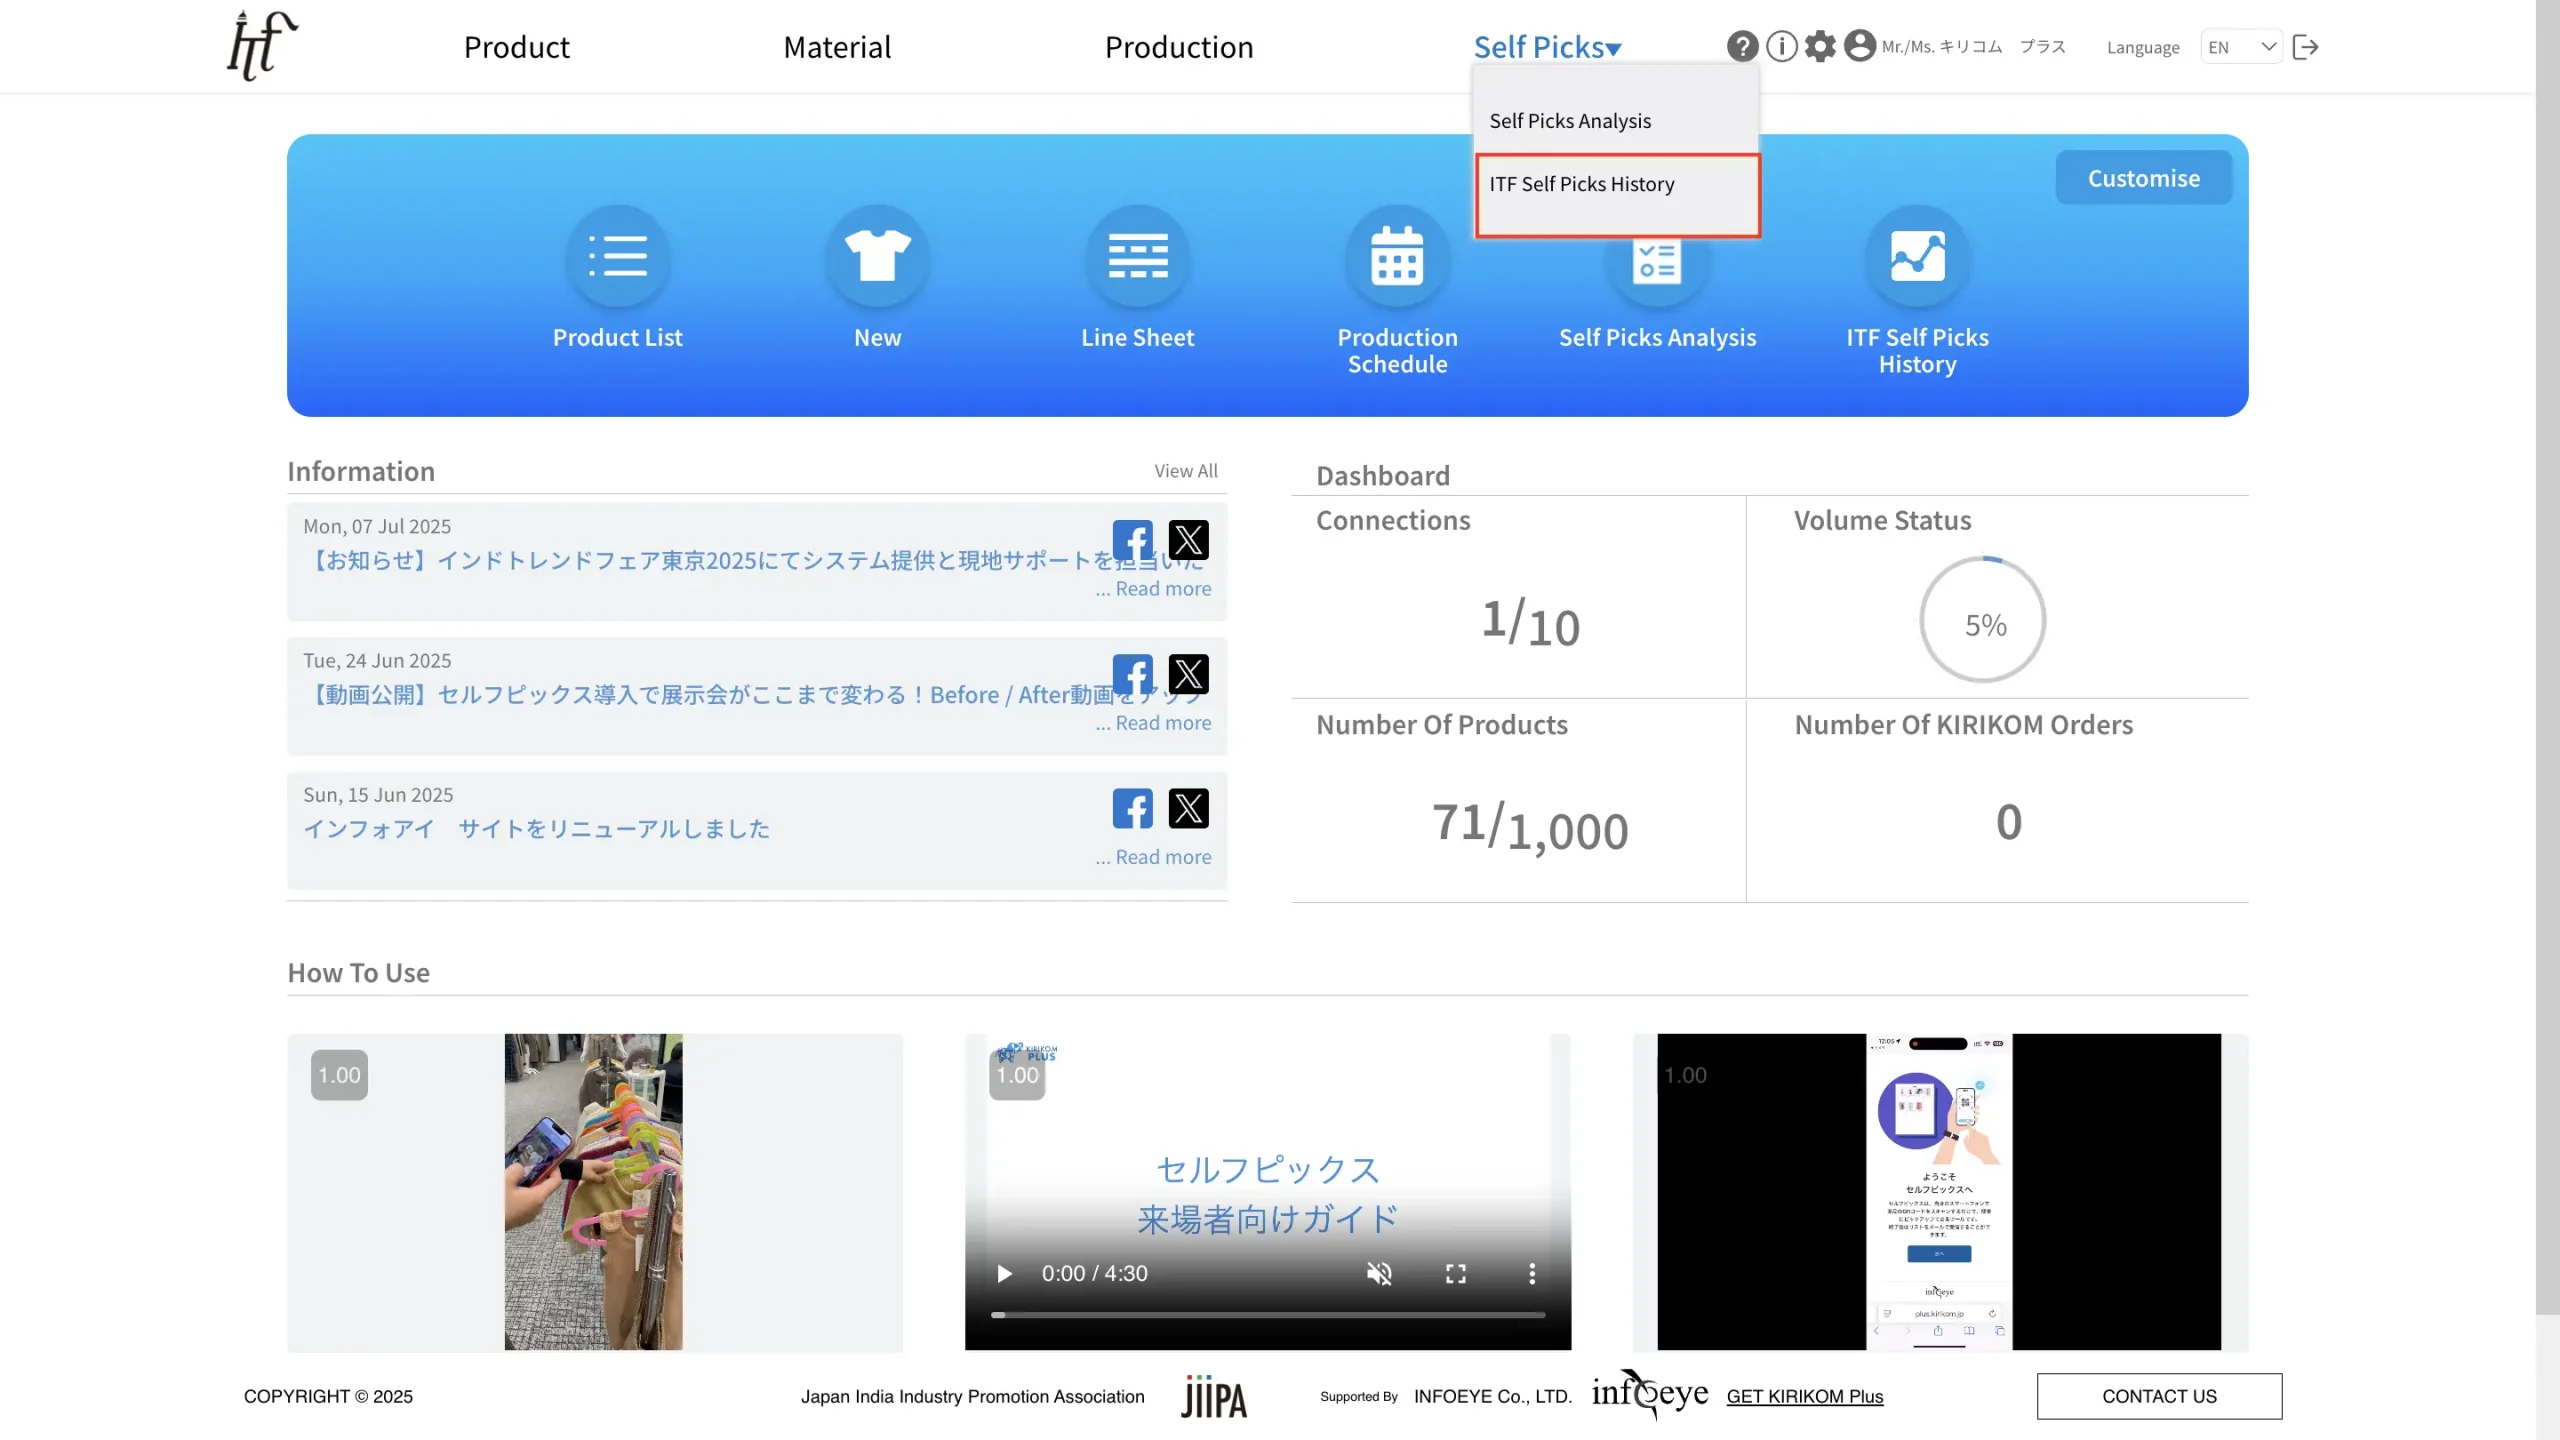Open settings gear icon
The image size is (2560, 1440).
[x=1820, y=46]
